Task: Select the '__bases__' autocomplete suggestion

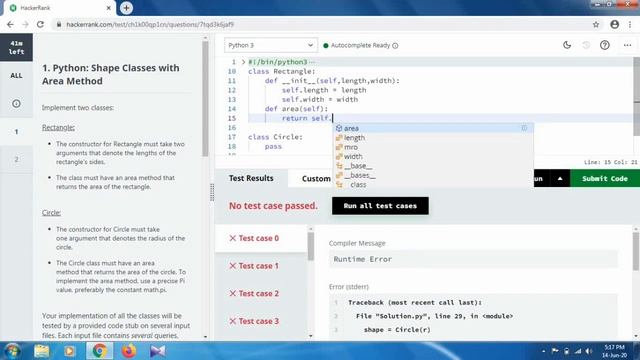Action: tap(433, 175)
